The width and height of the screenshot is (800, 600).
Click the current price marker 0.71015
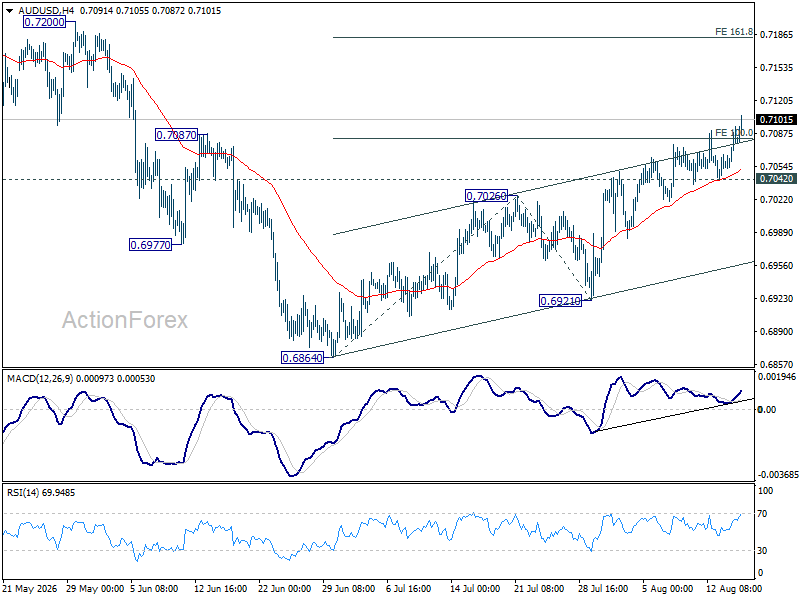click(776, 119)
